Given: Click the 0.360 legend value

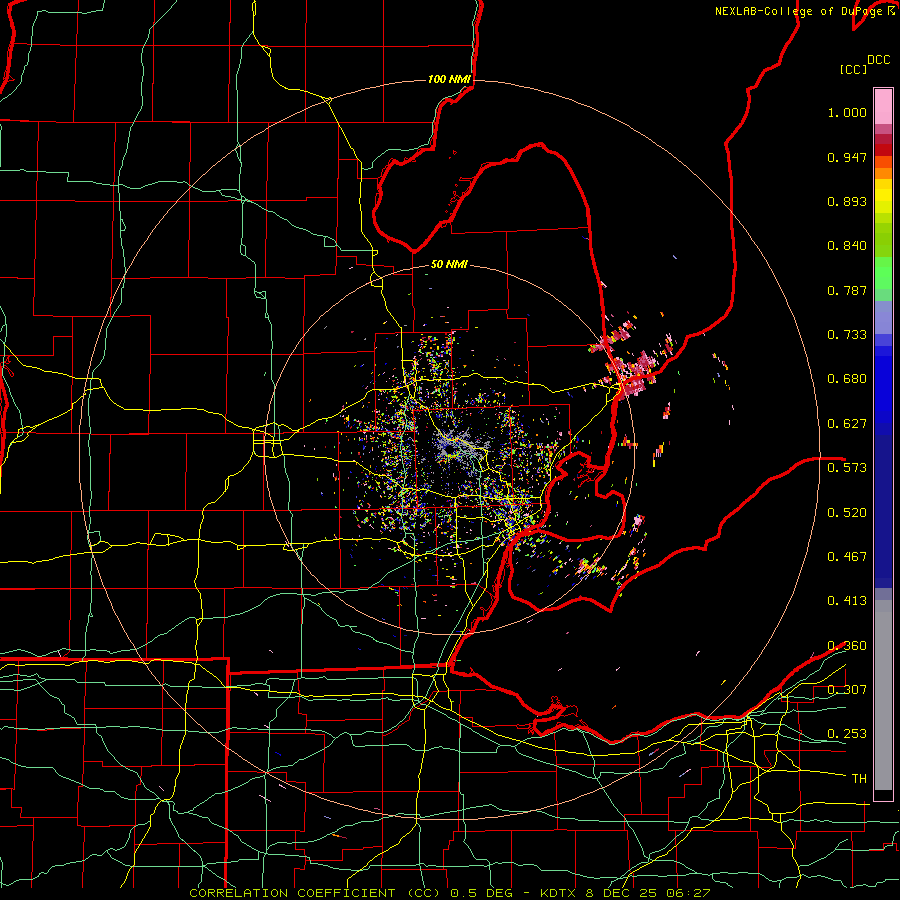Looking at the screenshot, I should [x=847, y=646].
